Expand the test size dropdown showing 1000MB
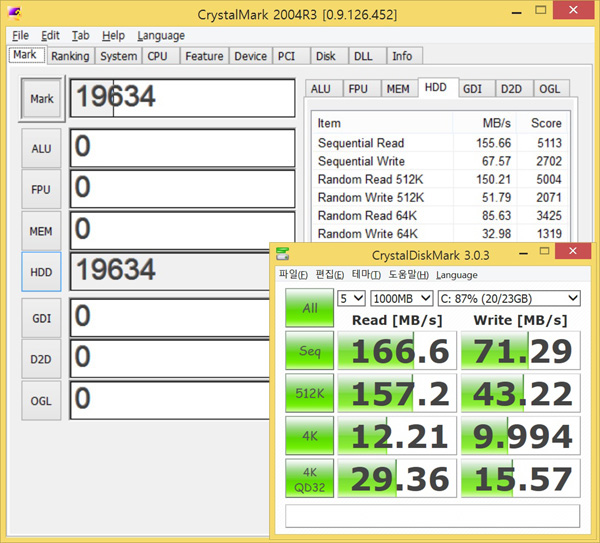 [401, 298]
